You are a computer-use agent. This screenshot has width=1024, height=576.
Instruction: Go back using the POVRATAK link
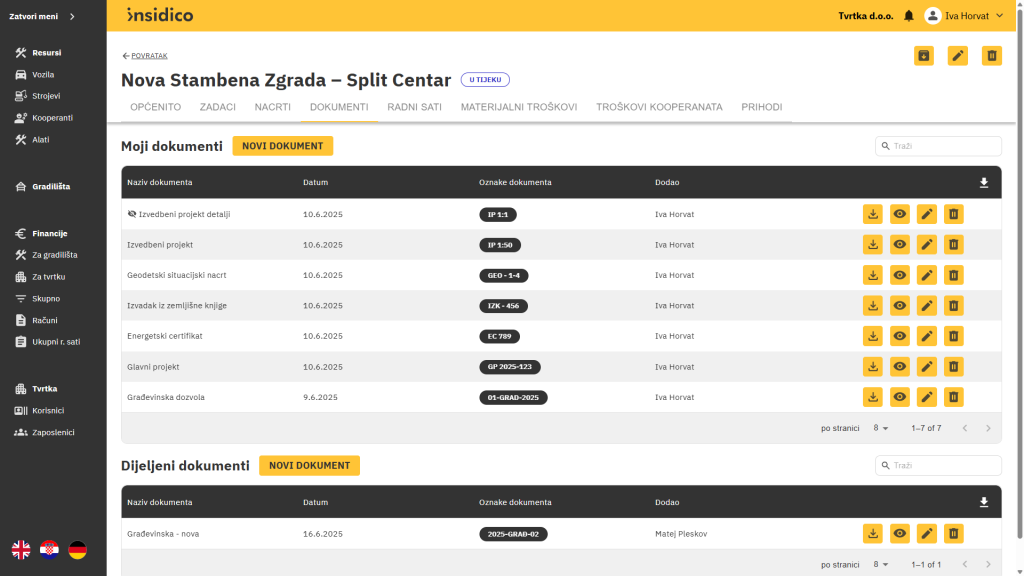tap(145, 56)
